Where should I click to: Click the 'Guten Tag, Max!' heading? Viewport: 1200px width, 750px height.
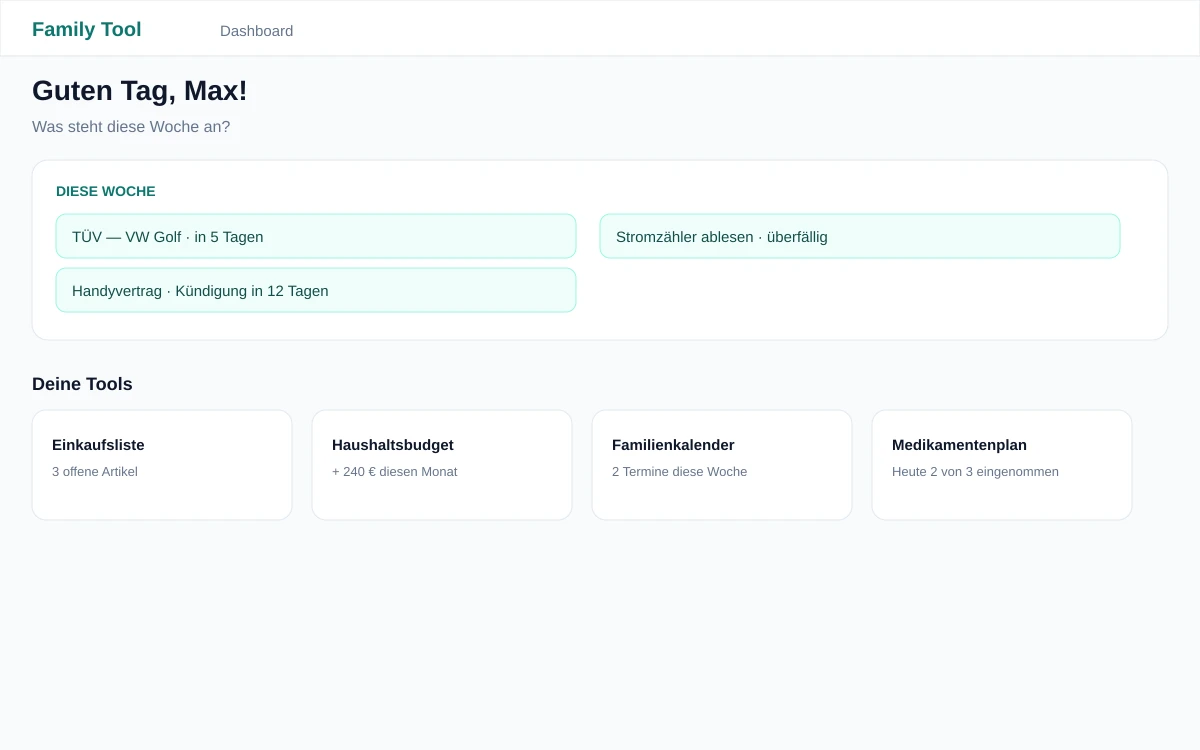pyautogui.click(x=139, y=91)
